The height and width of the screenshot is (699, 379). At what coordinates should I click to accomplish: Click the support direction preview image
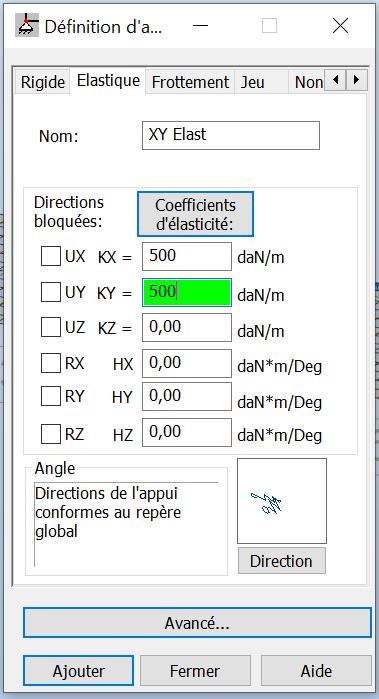click(282, 501)
